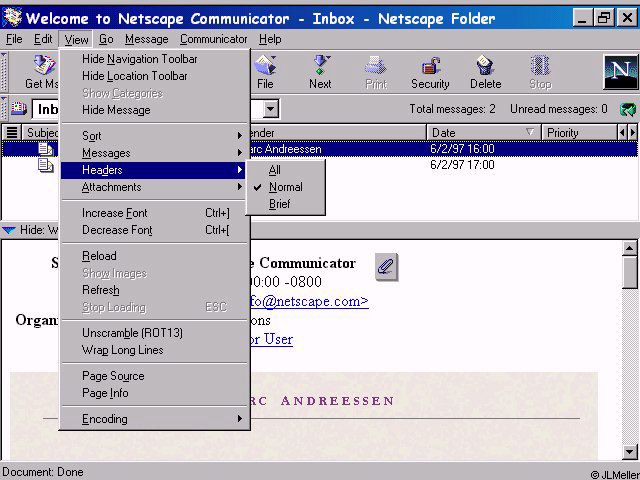The width and height of the screenshot is (640, 480).
Task: Open the Help menu
Action: point(270,39)
